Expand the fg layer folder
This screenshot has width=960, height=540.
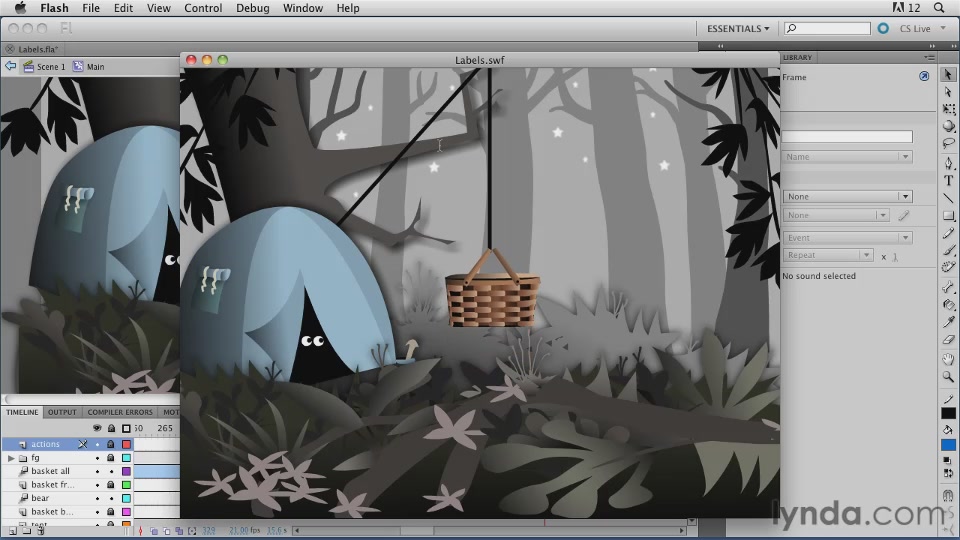(x=11, y=457)
